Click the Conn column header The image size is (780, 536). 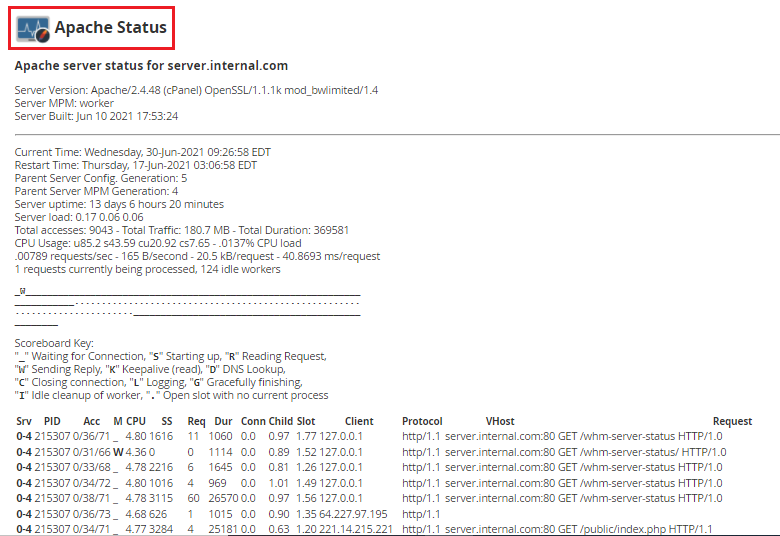(253, 421)
